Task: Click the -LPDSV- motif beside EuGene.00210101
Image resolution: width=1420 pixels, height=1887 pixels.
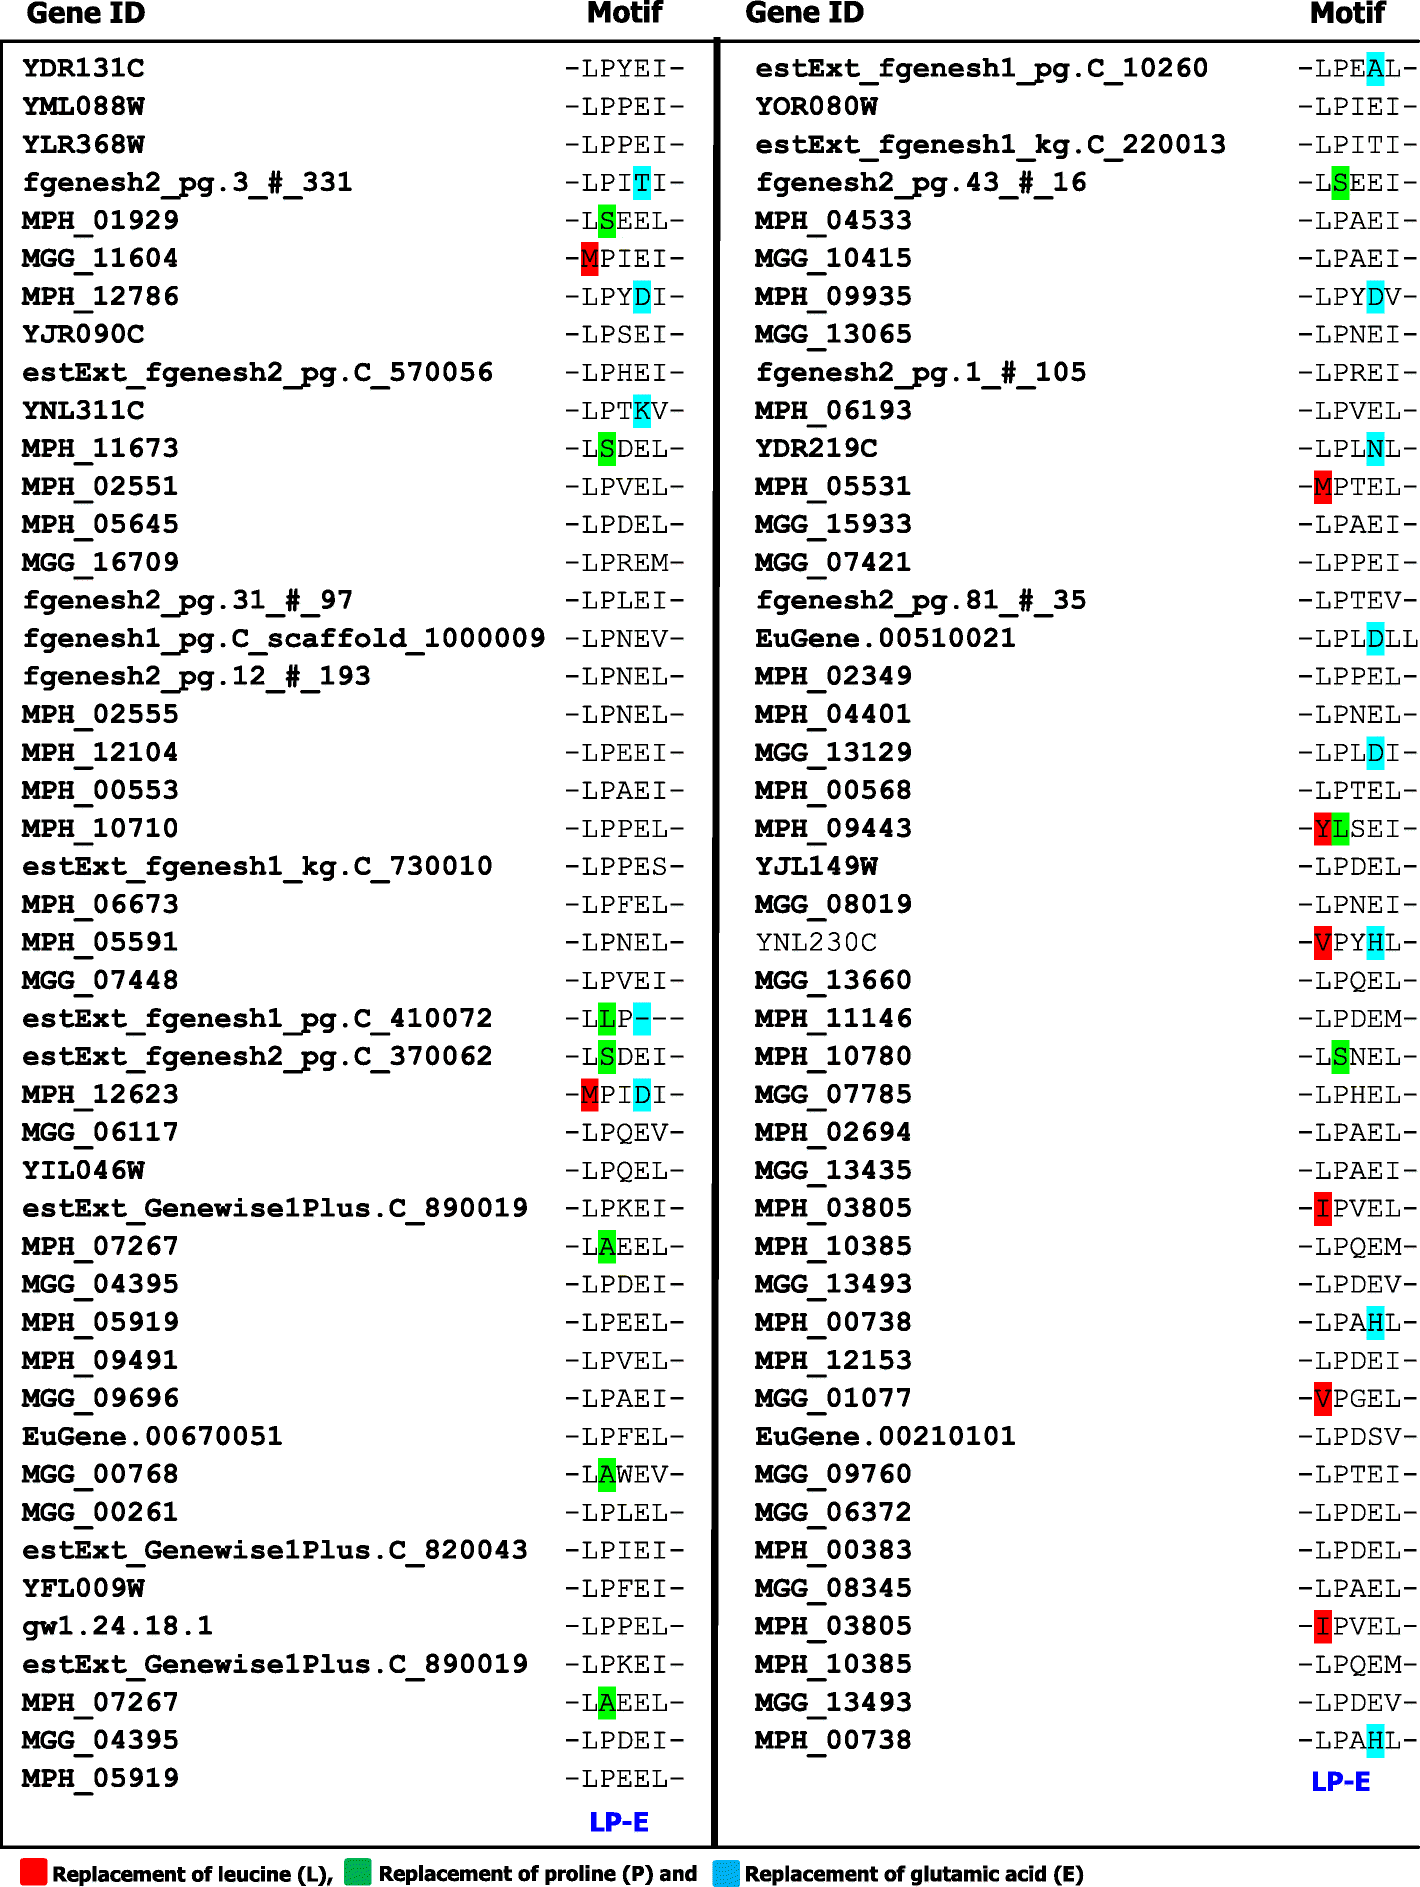Action: click(x=1358, y=1436)
